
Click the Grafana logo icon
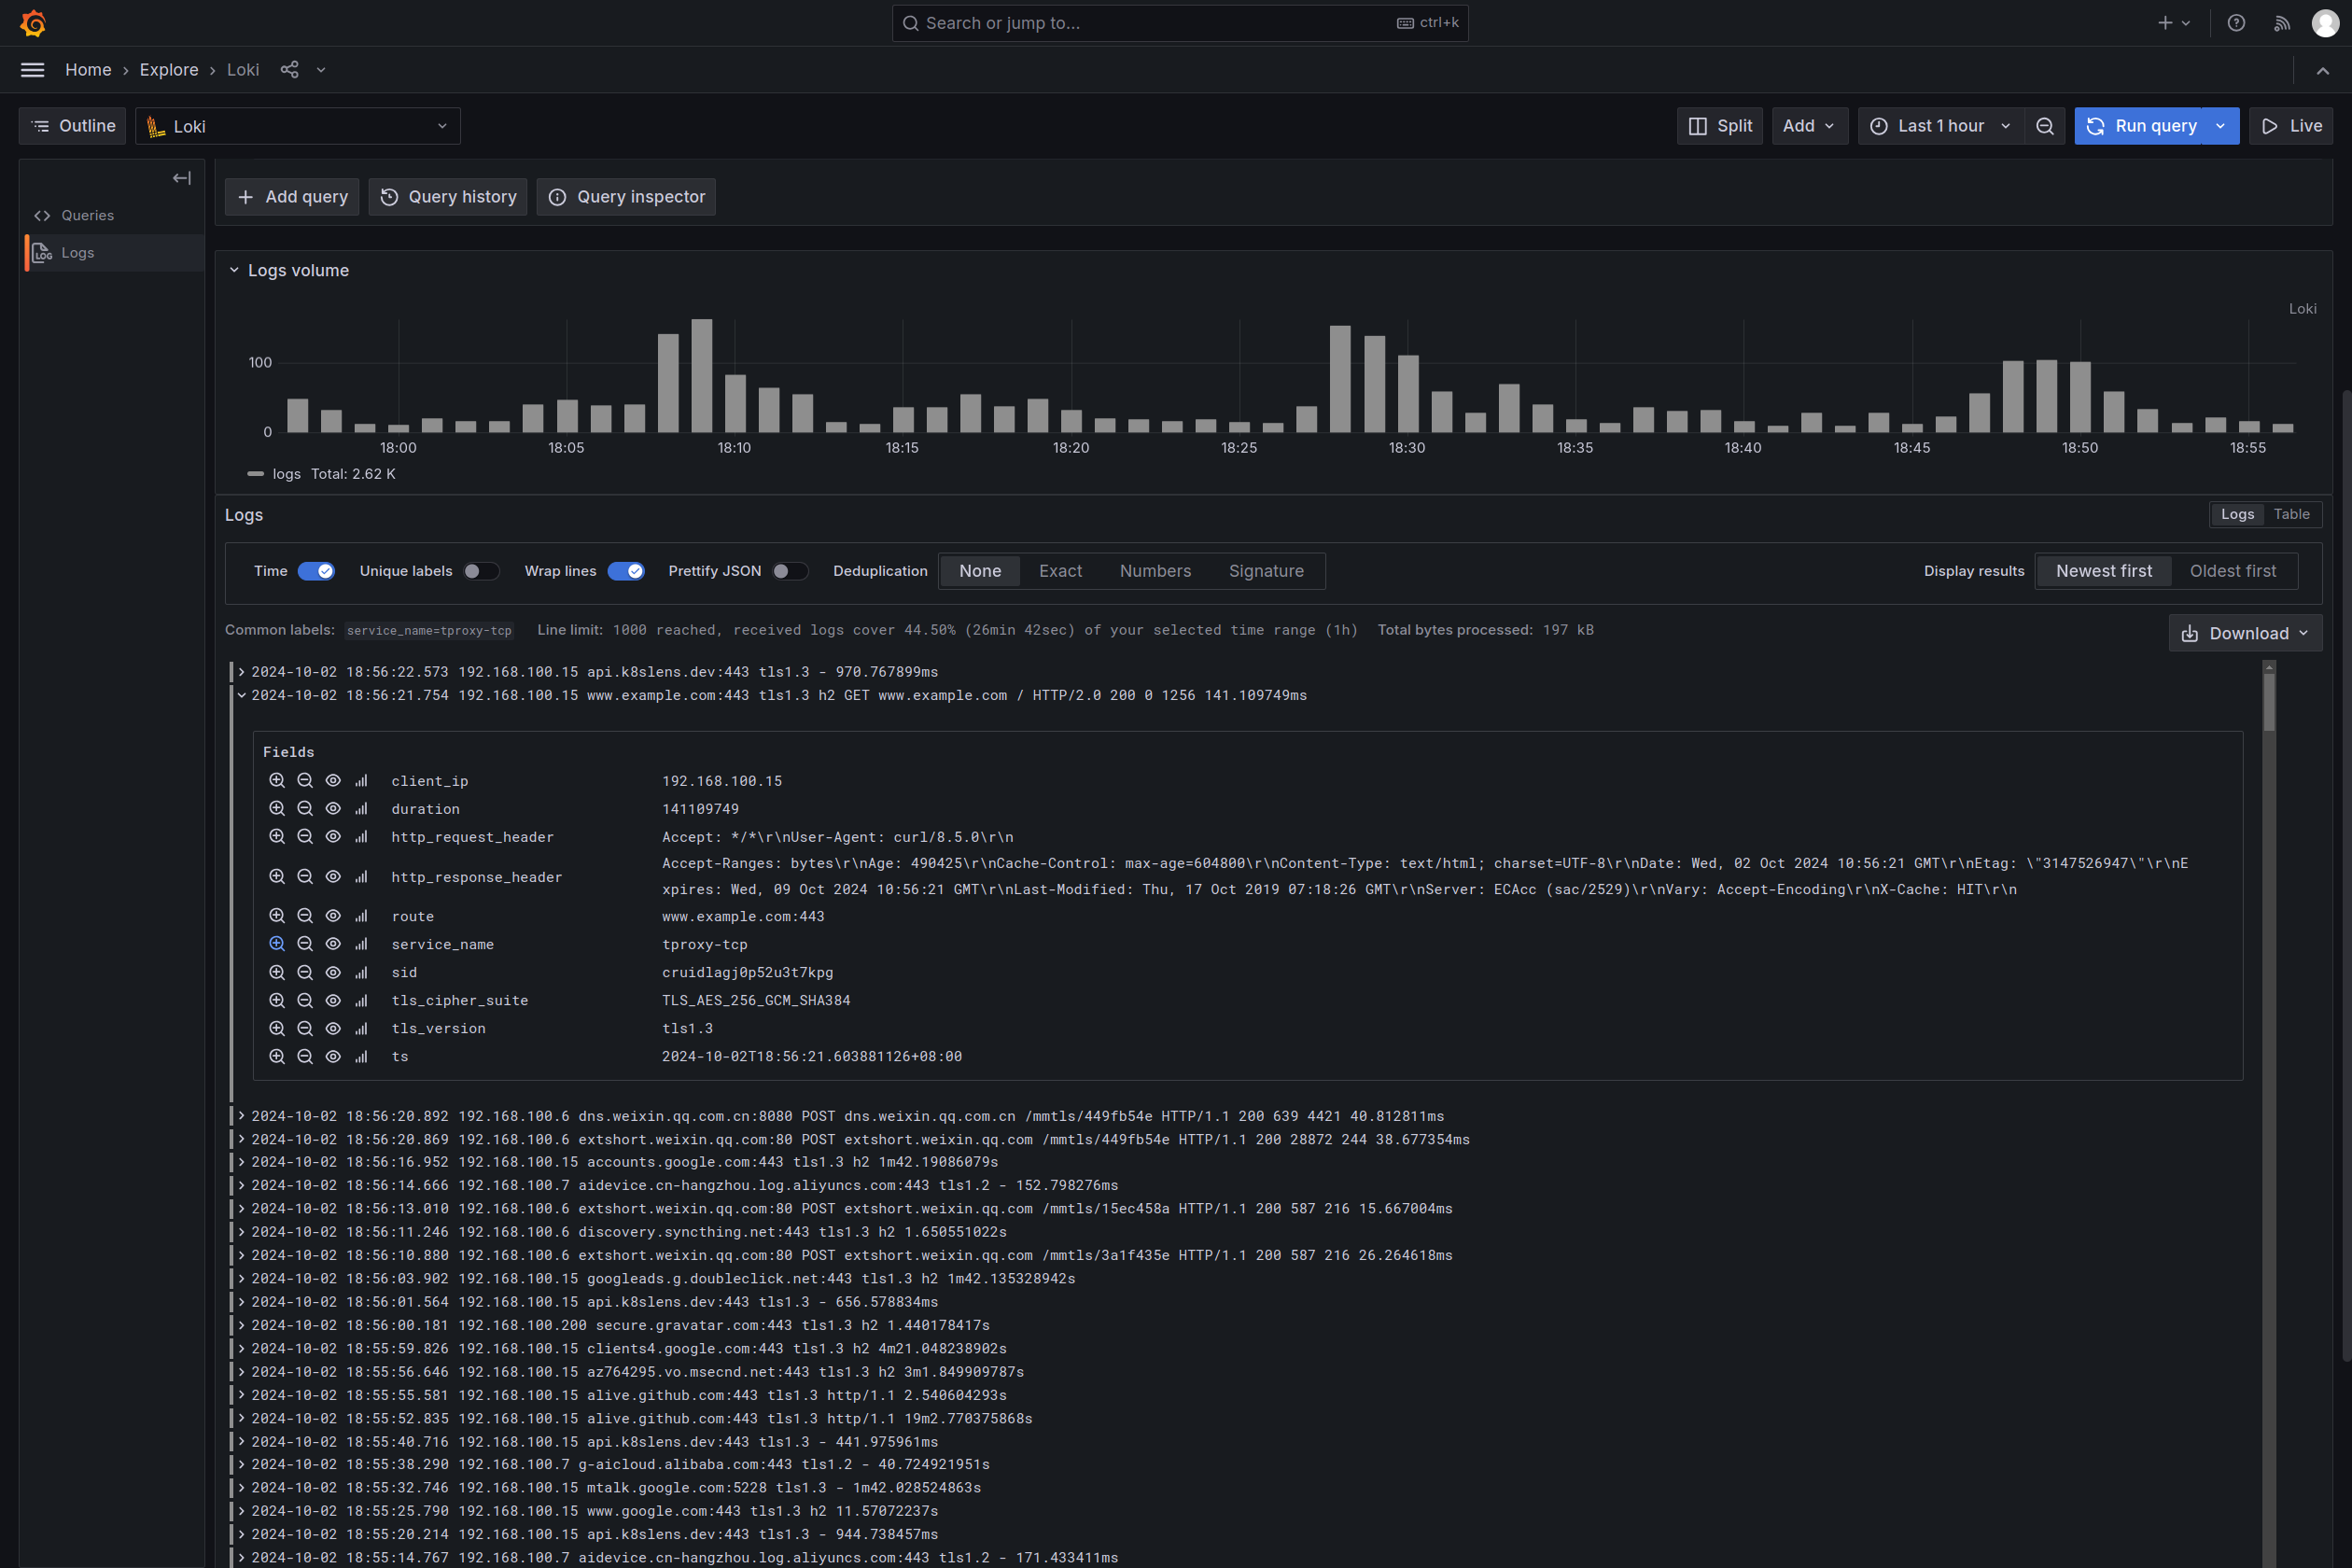[33, 23]
